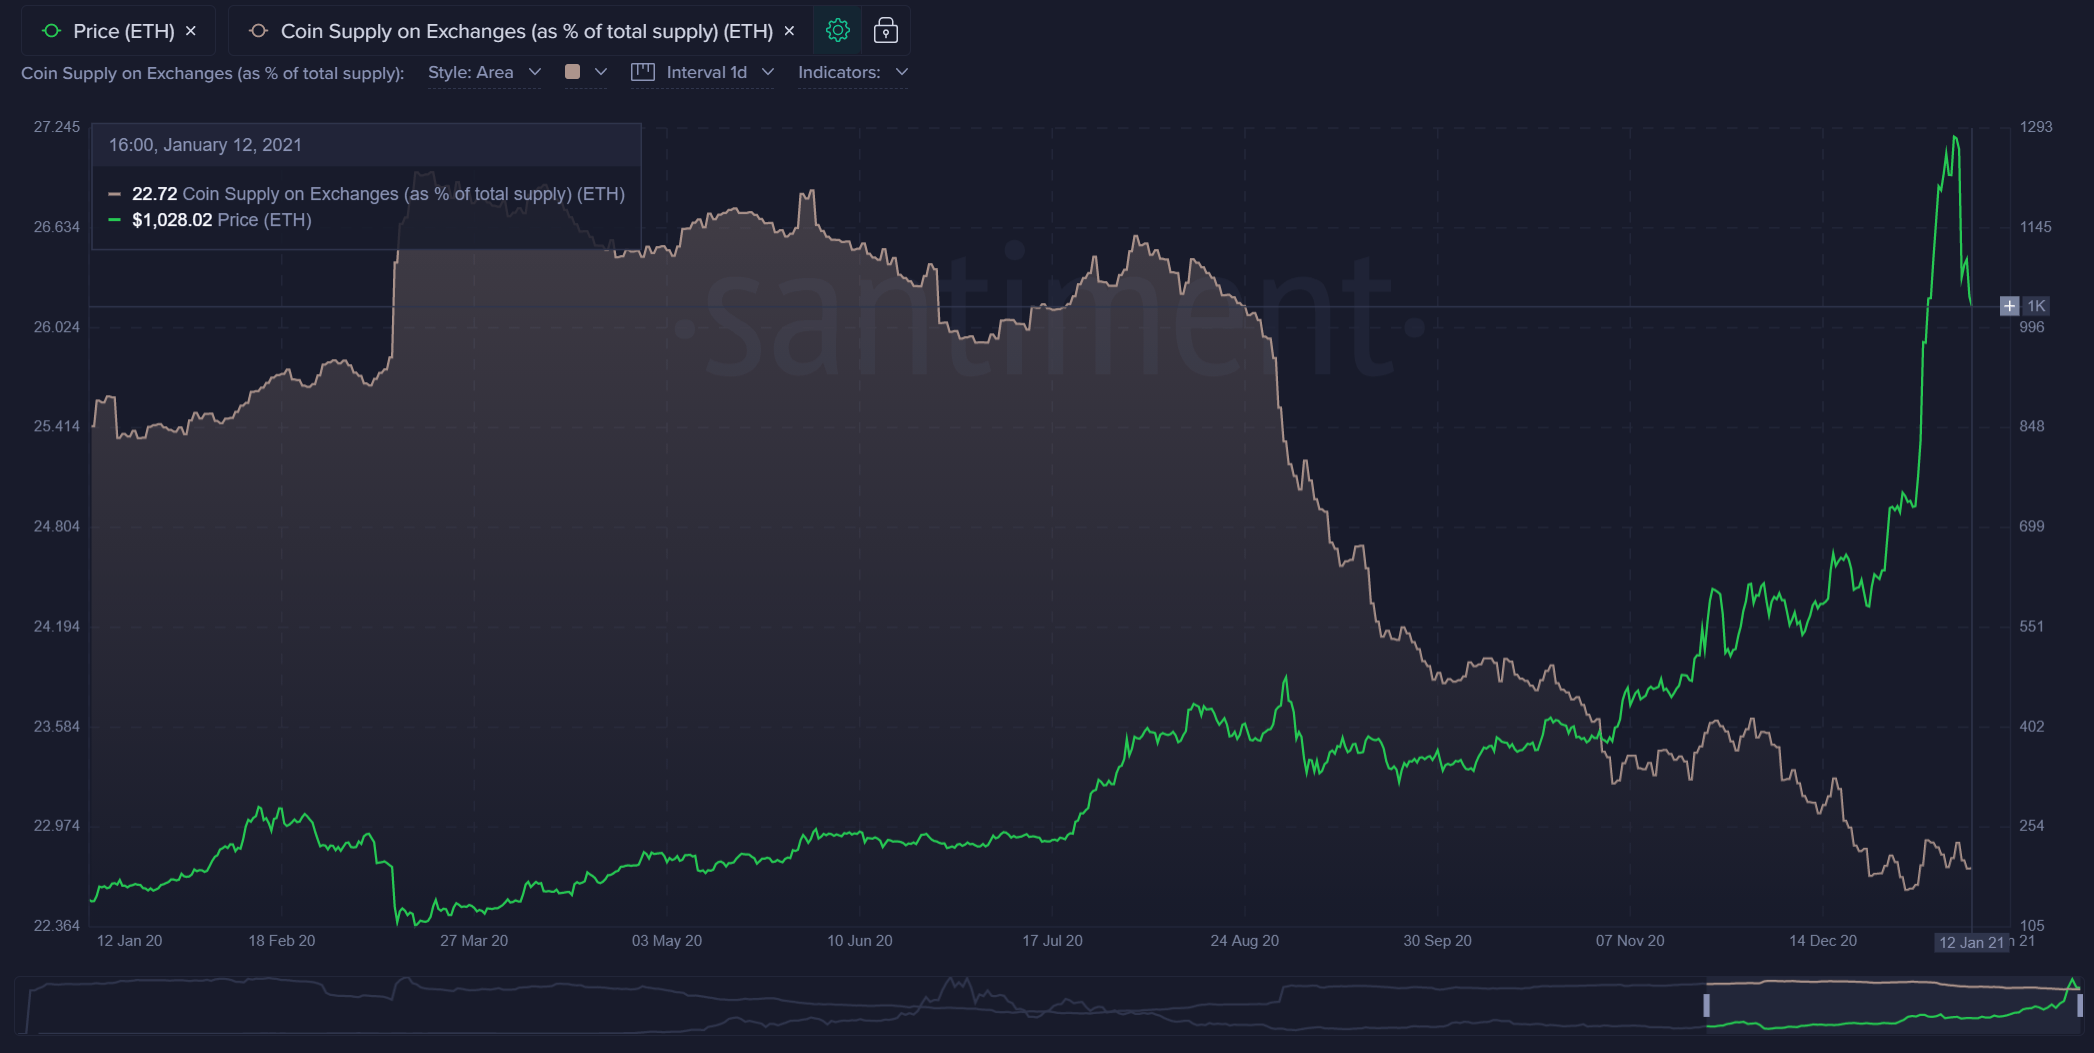Remove the Coin Supply on Exchanges metric
The image size is (2094, 1053).
(x=789, y=31)
